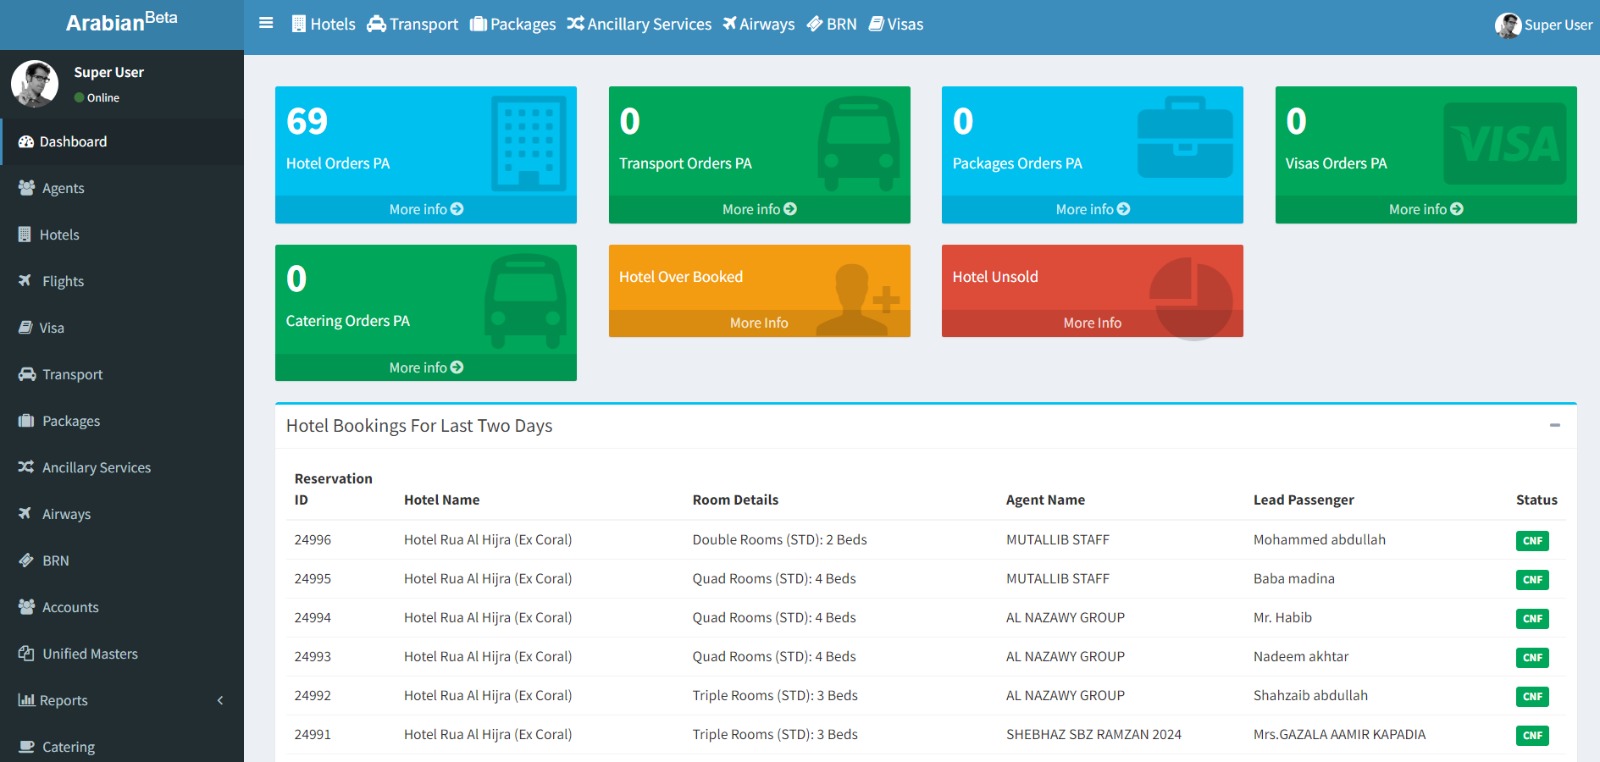This screenshot has height=762, width=1600.
Task: Click the Unified Masters icon in sidebar
Action: [x=27, y=654]
